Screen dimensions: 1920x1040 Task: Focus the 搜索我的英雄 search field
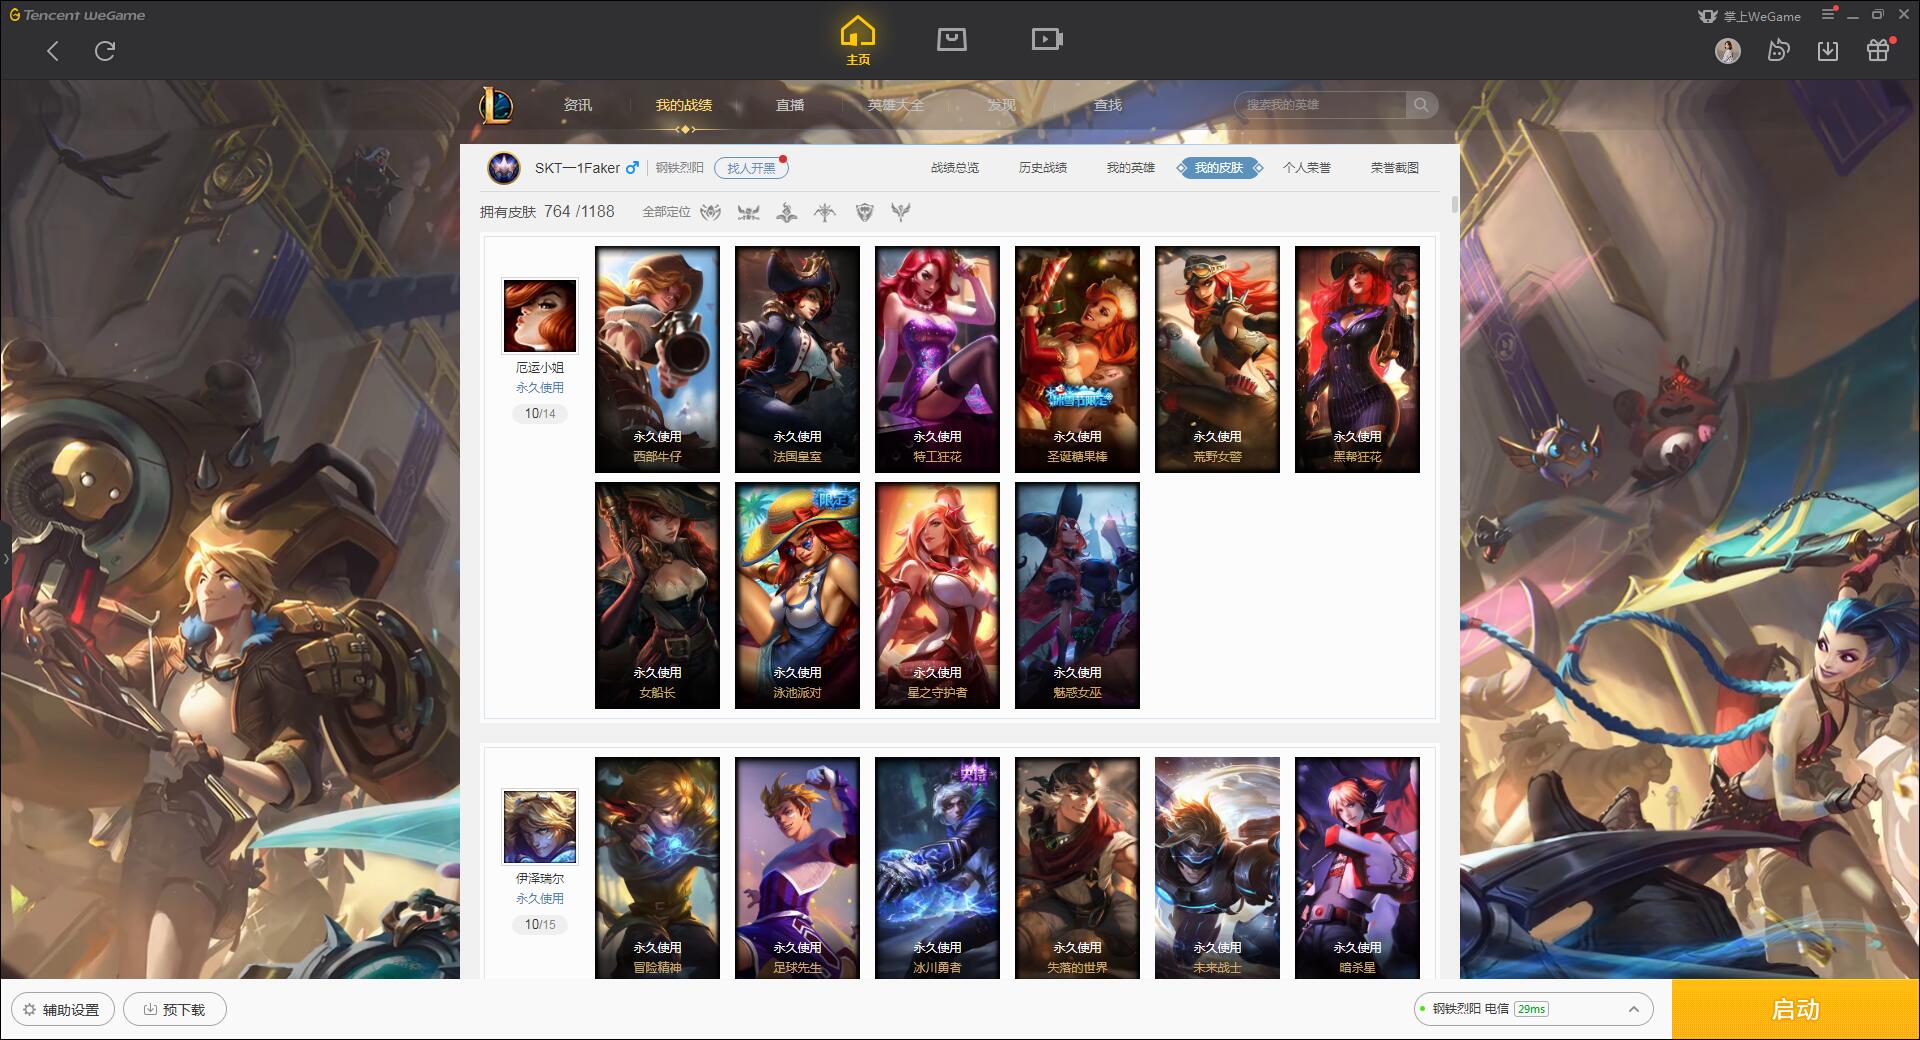click(1321, 105)
